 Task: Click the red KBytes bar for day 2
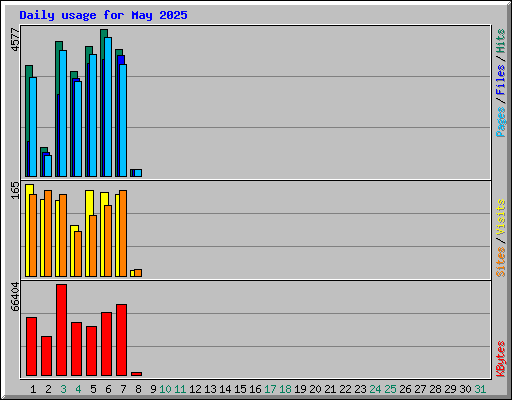tap(46, 356)
